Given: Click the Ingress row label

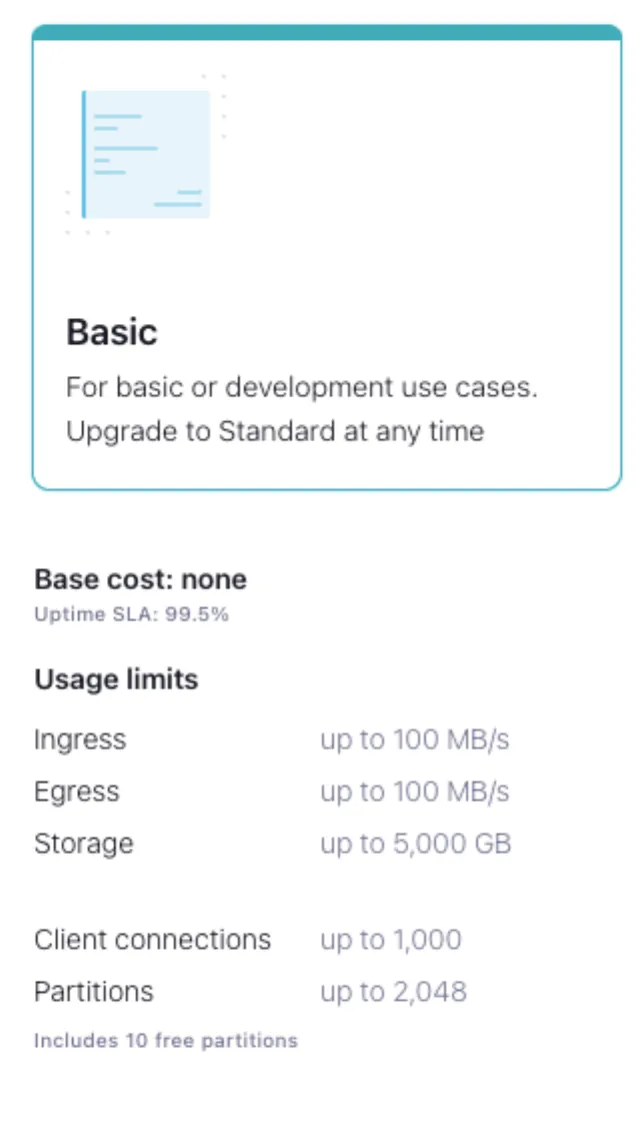Looking at the screenshot, I should [80, 740].
